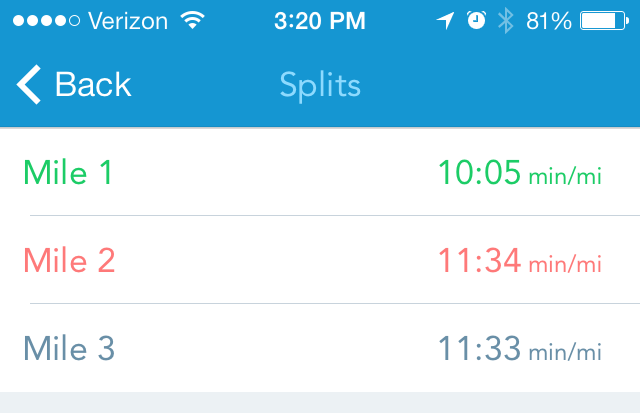
Task: Click the min/mi unit beside 10:05
Action: 565,177
